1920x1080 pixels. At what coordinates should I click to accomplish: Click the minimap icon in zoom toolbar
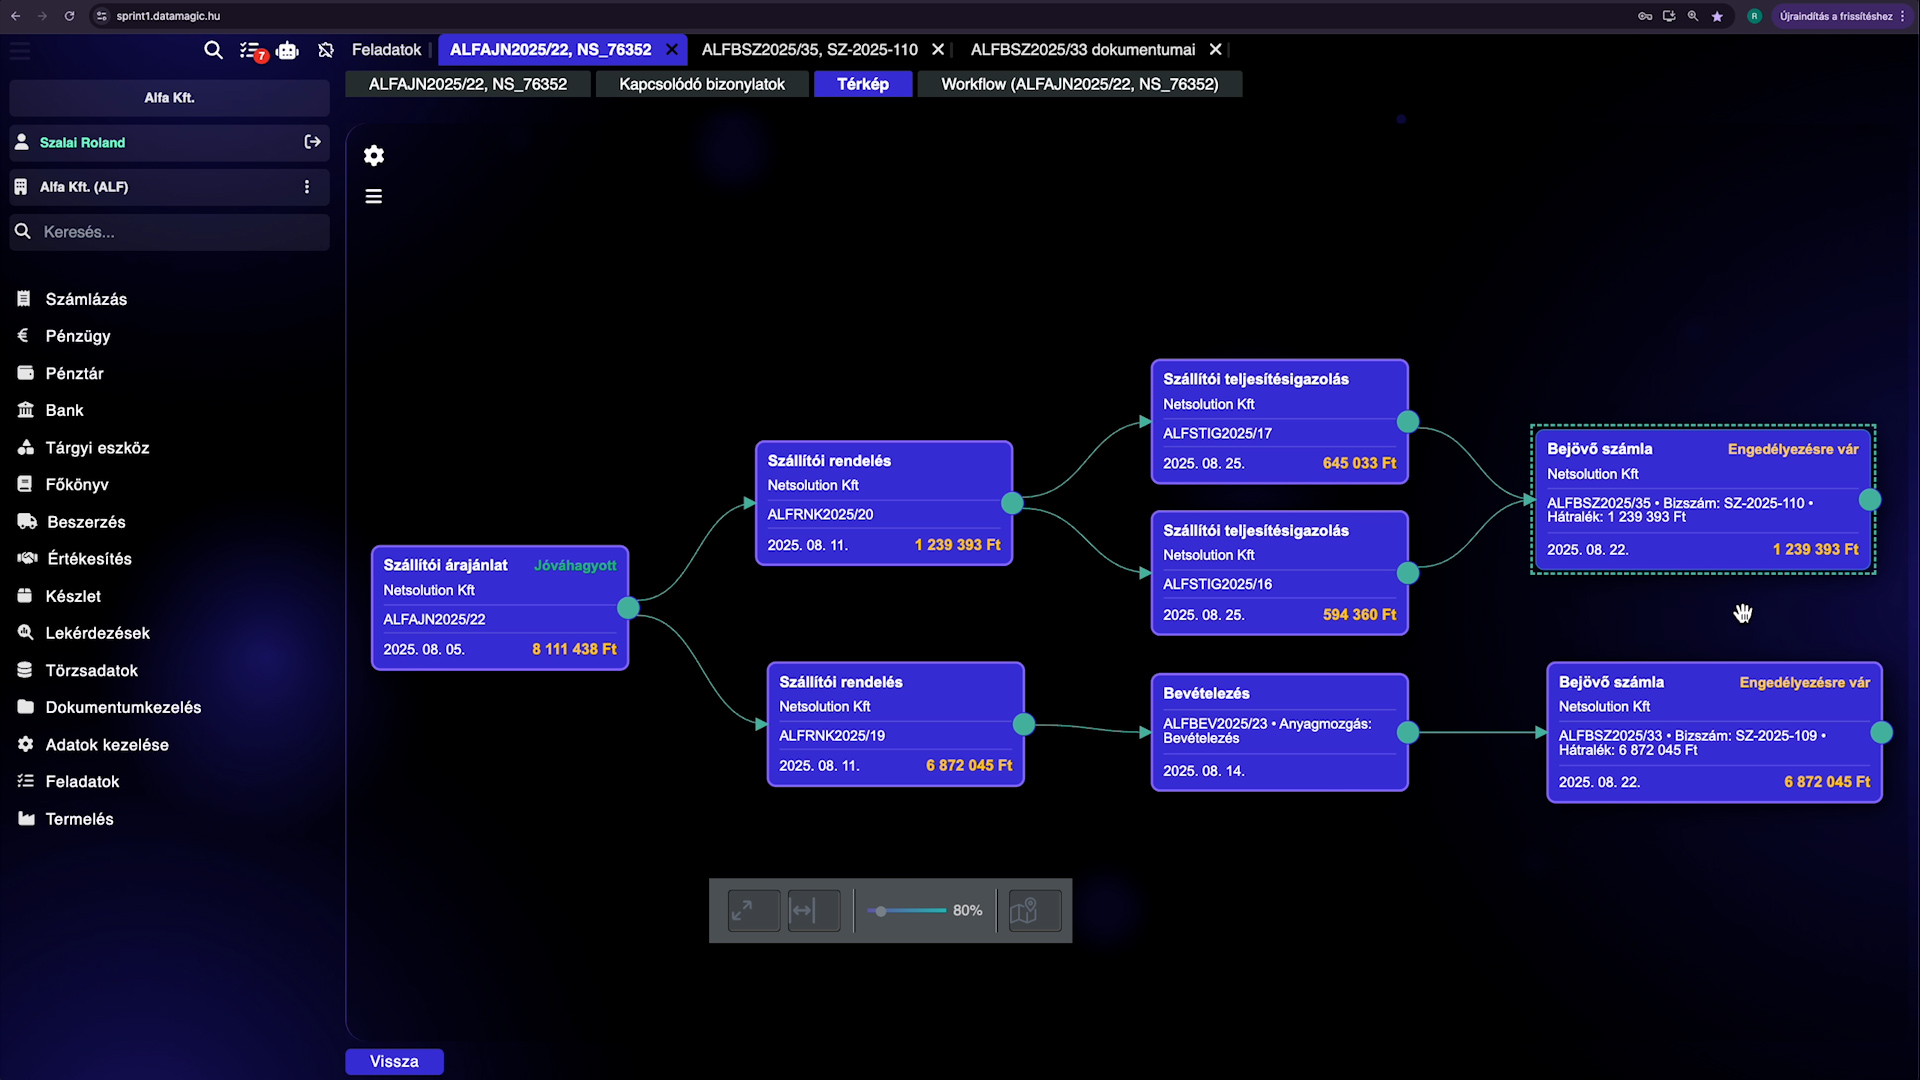tap(1024, 911)
